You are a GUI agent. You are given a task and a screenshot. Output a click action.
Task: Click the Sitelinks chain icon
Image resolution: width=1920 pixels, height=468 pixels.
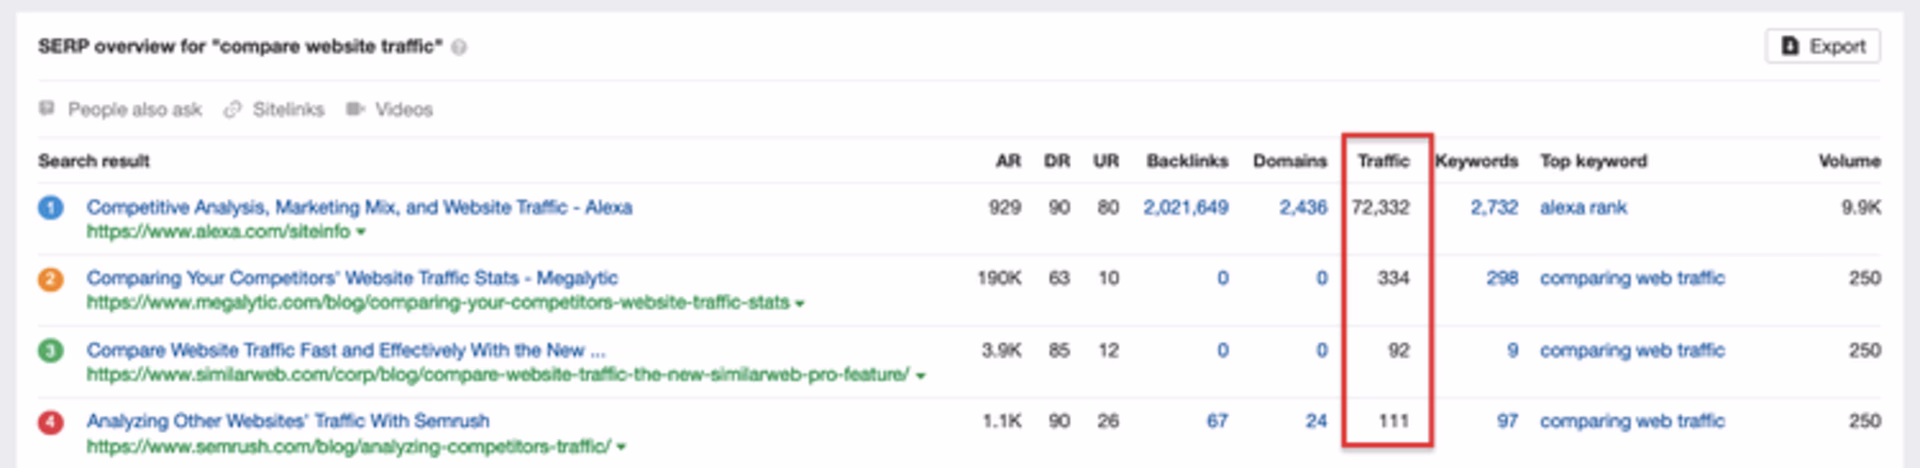click(232, 109)
